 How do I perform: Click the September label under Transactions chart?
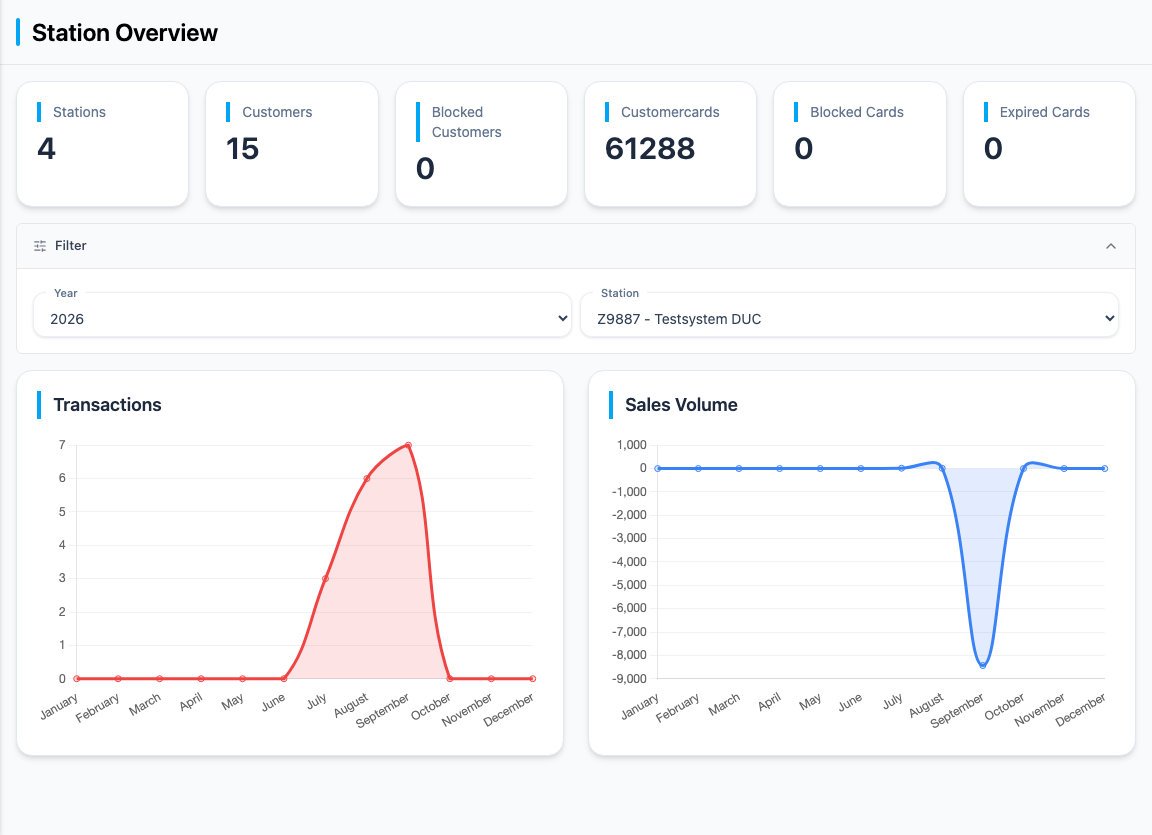[383, 711]
